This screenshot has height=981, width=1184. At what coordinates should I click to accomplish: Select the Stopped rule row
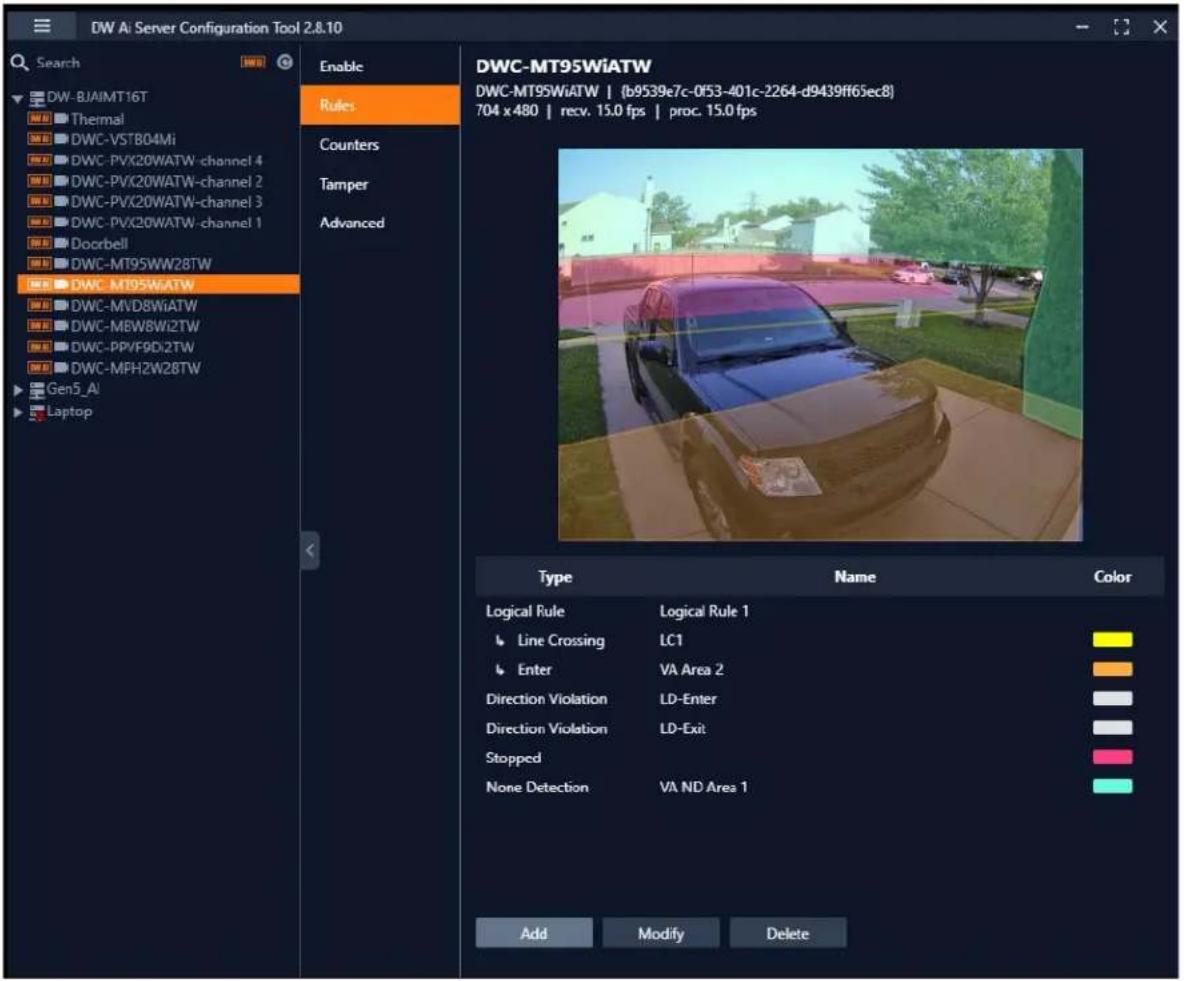pyautogui.click(x=819, y=757)
